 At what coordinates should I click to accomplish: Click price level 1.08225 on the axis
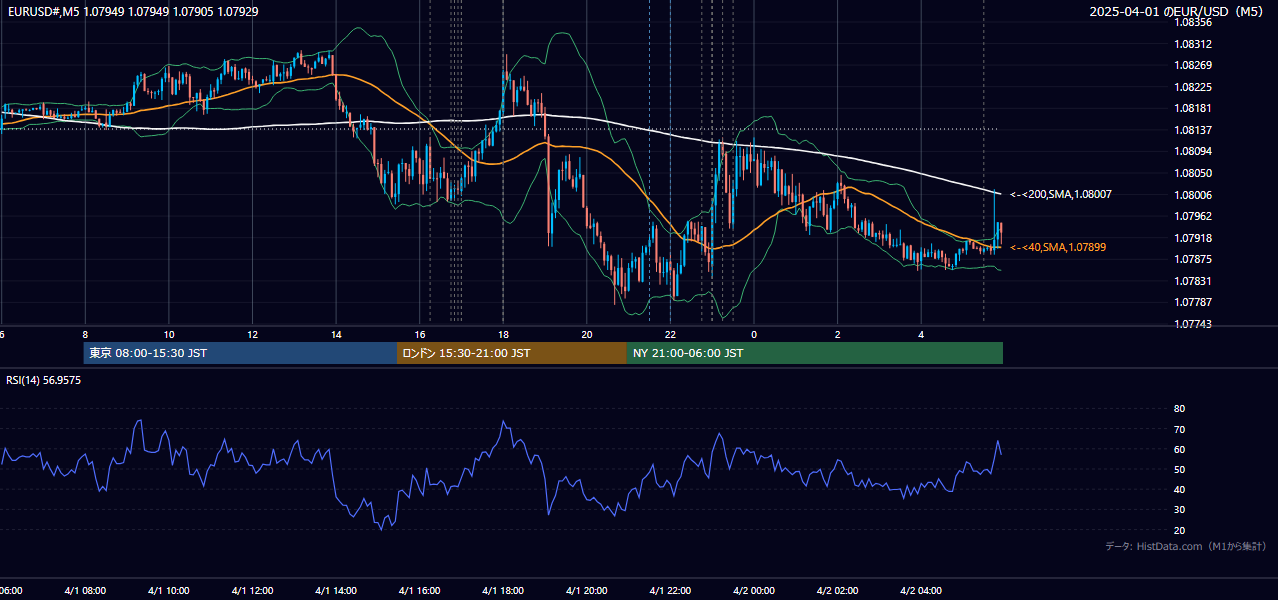(x=1193, y=87)
